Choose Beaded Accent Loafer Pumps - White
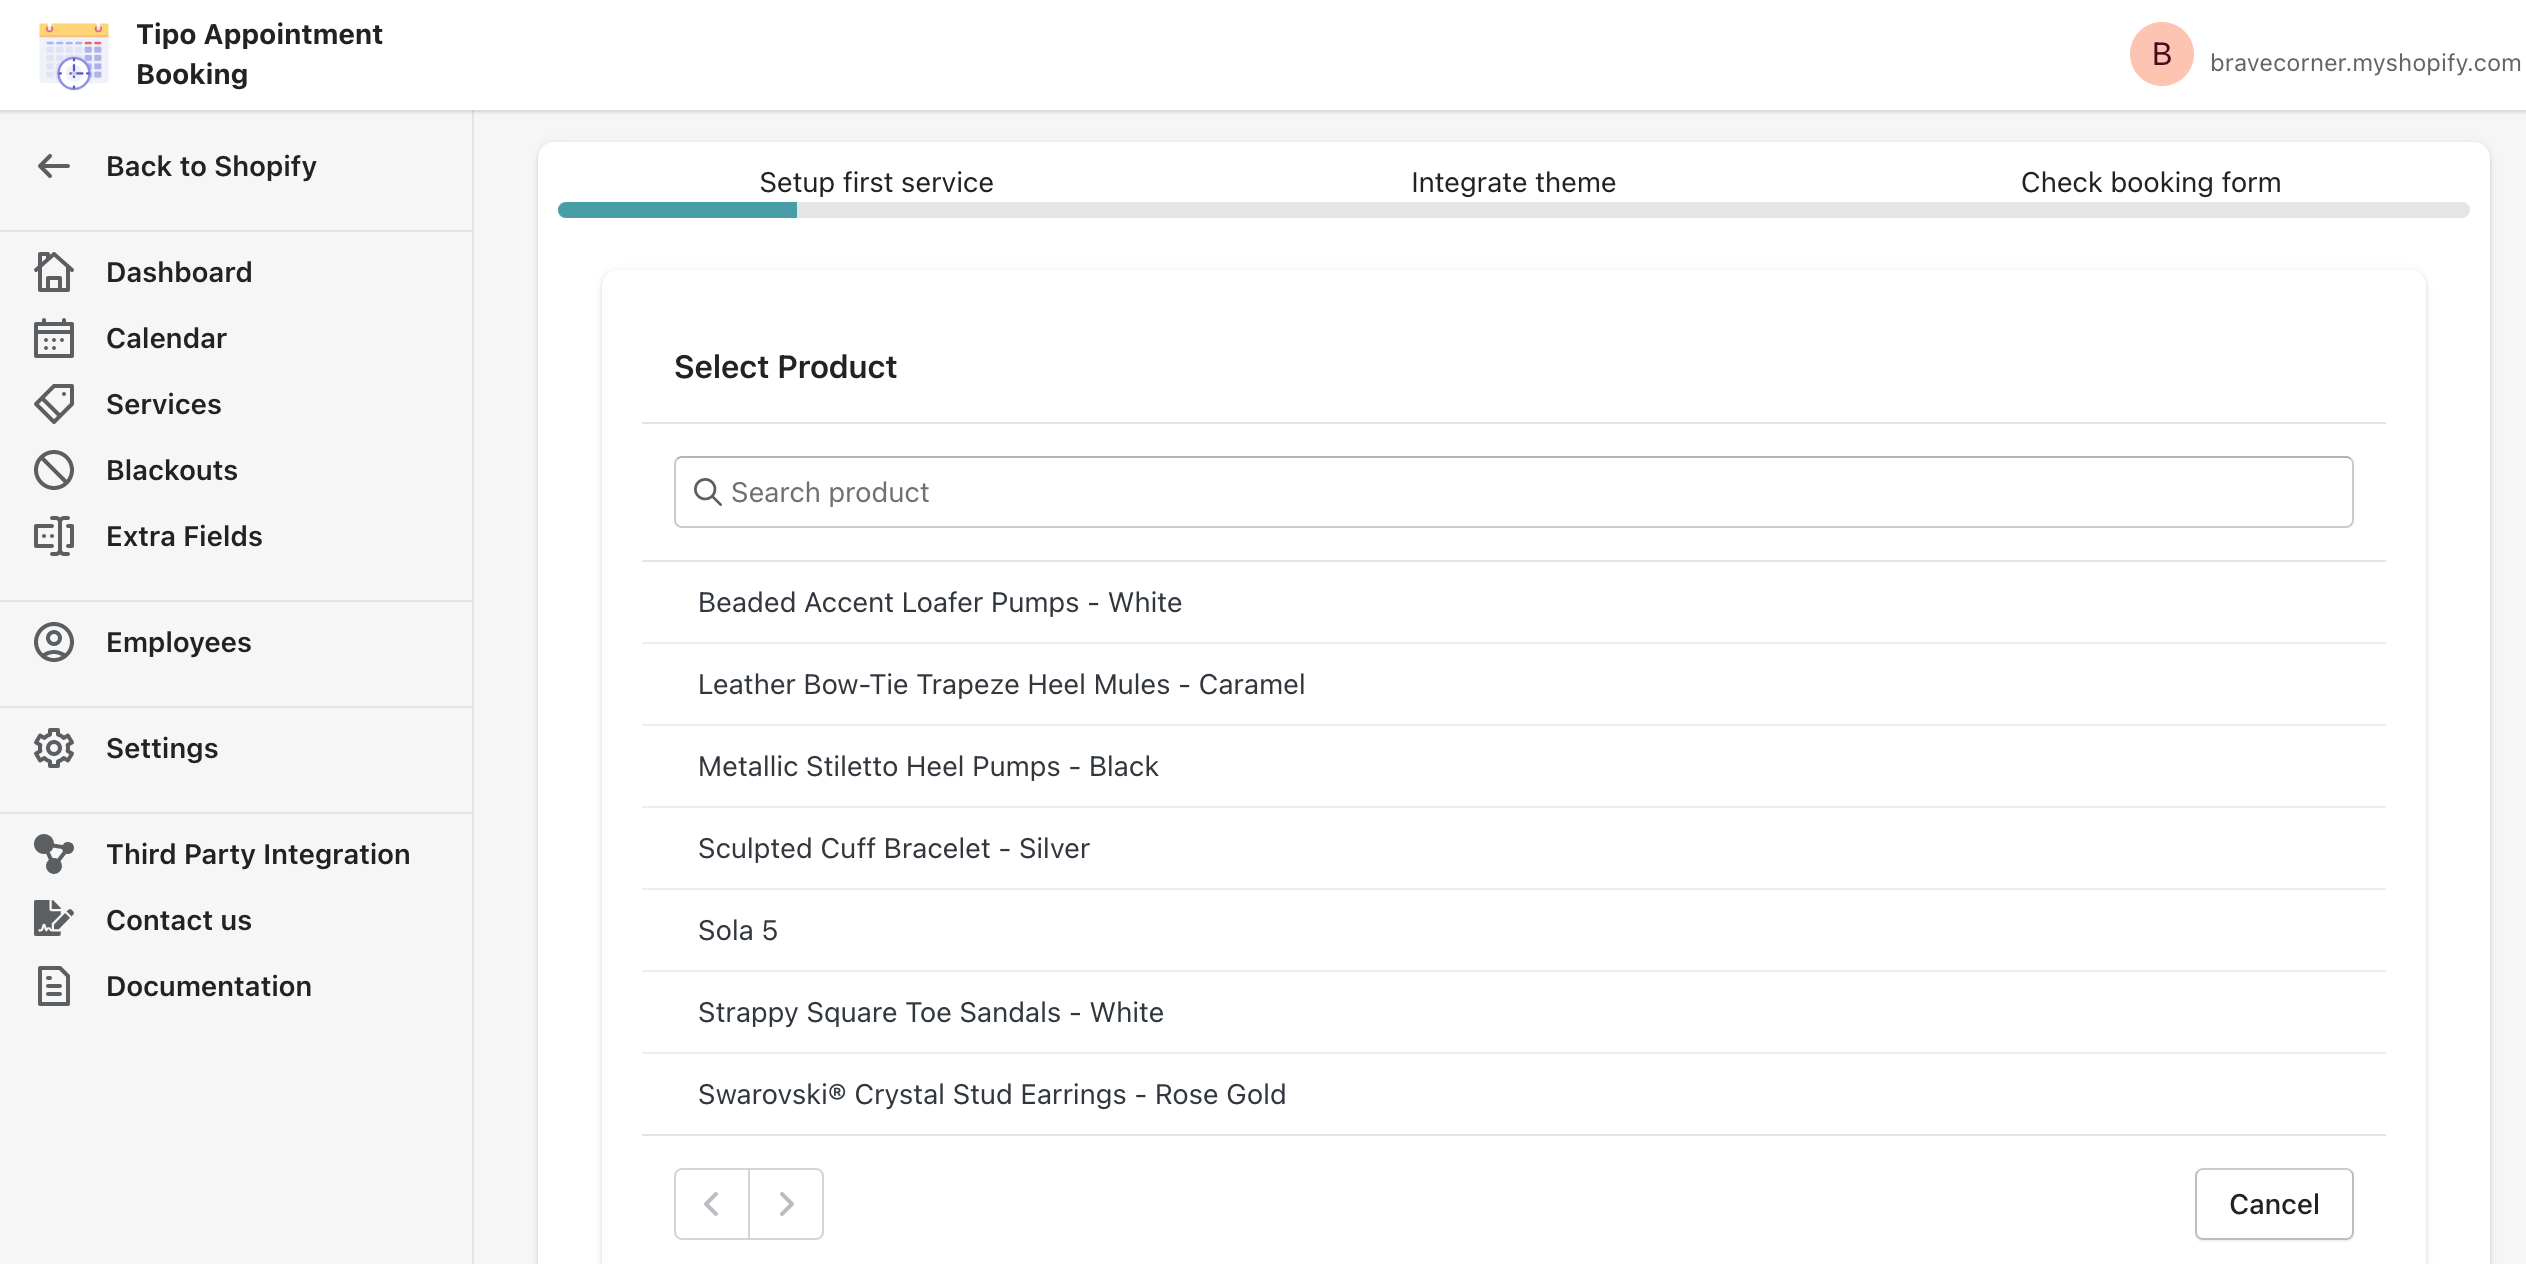This screenshot has height=1264, width=2526. click(x=1513, y=602)
